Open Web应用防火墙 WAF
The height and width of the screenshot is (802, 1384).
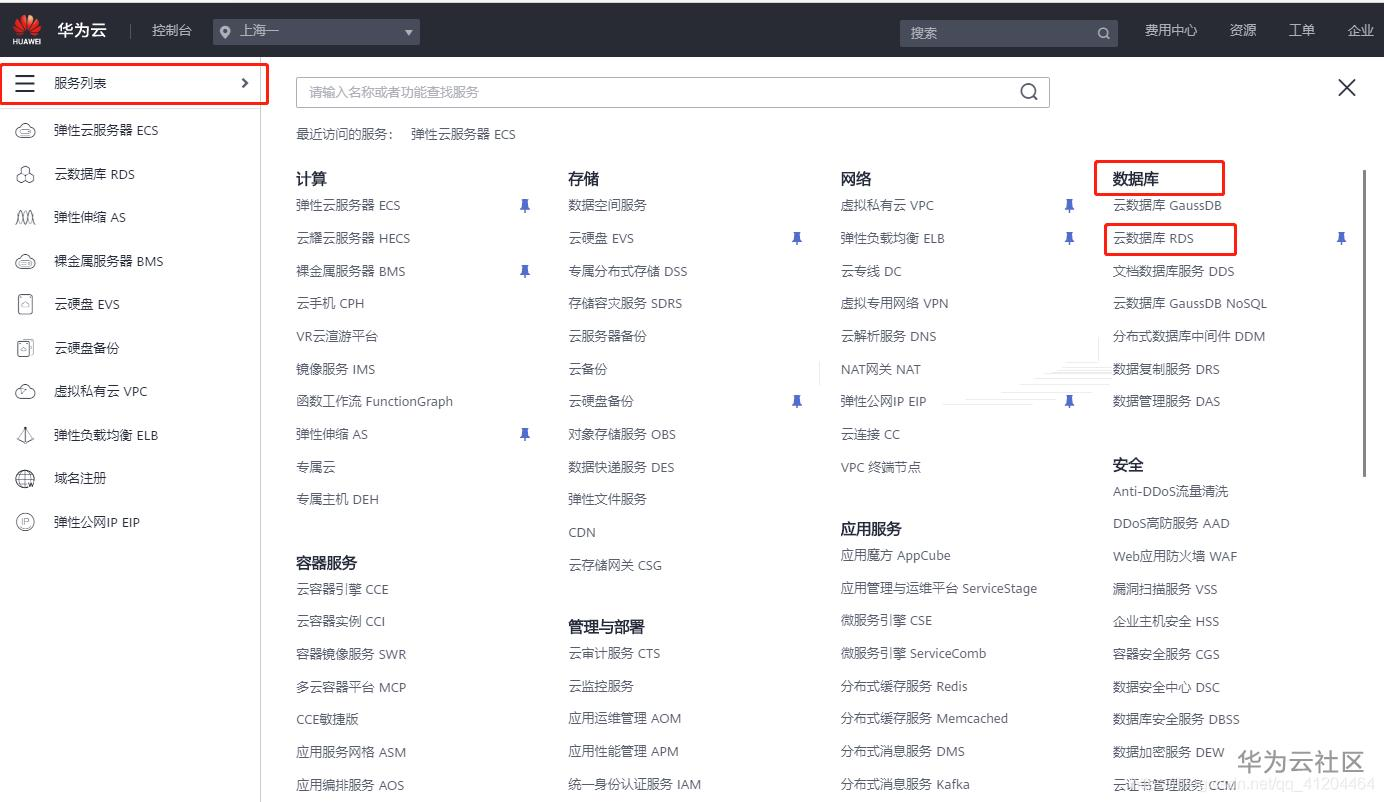tap(1175, 556)
